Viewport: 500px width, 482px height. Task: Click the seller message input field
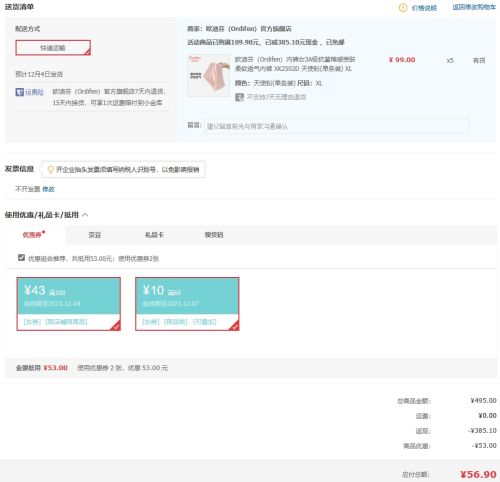click(337, 126)
